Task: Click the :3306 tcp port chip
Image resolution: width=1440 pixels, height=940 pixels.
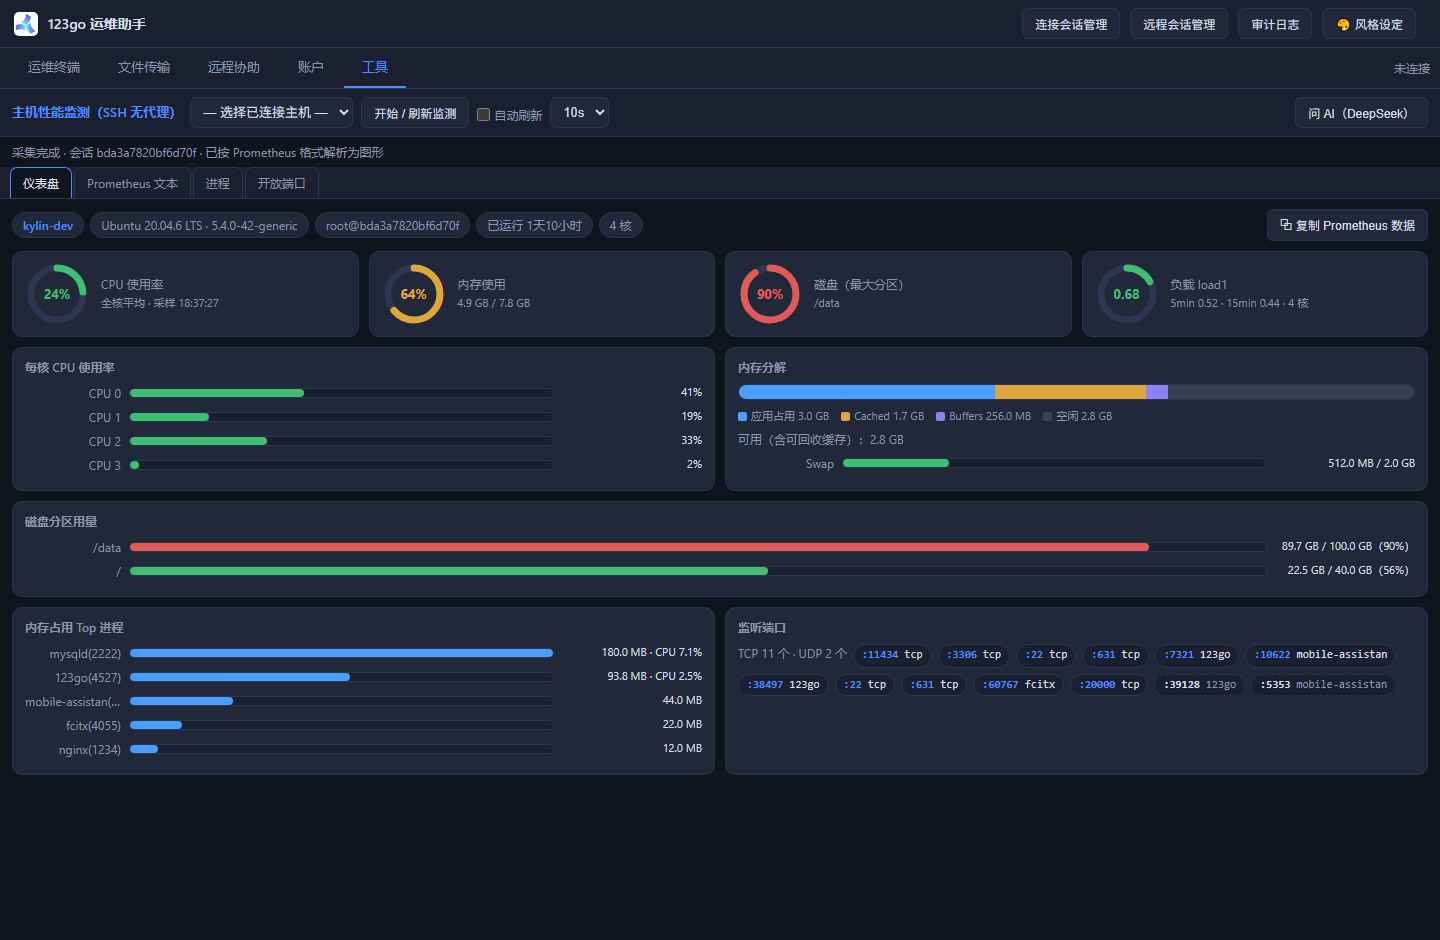Action: point(974,655)
